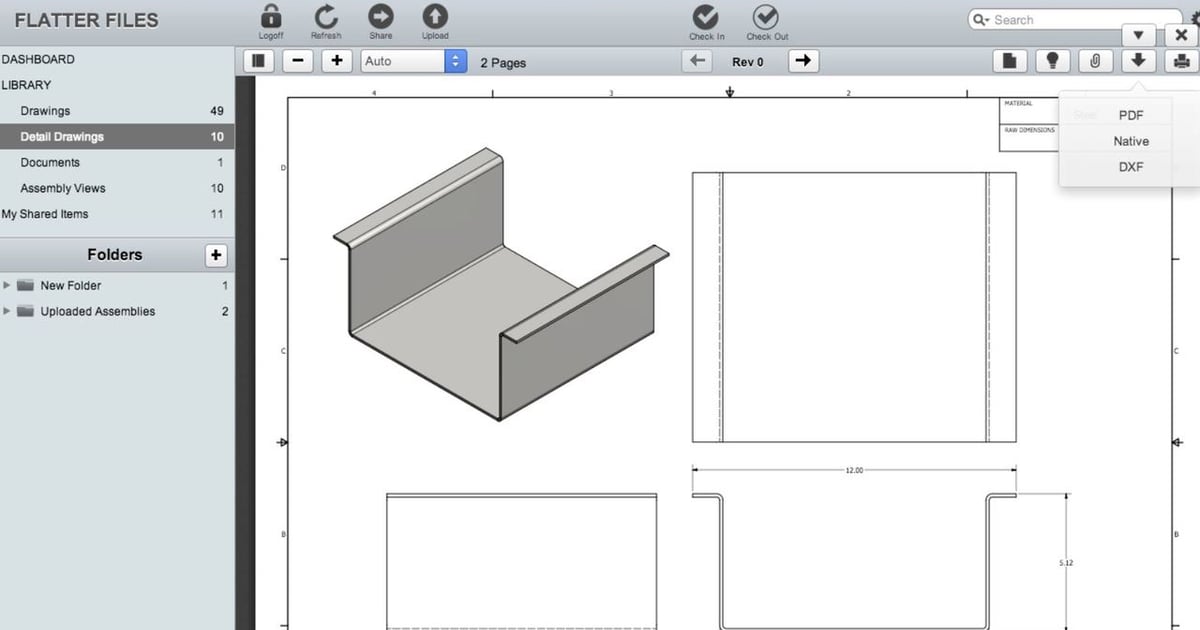Choose DXF download format

[1131, 167]
